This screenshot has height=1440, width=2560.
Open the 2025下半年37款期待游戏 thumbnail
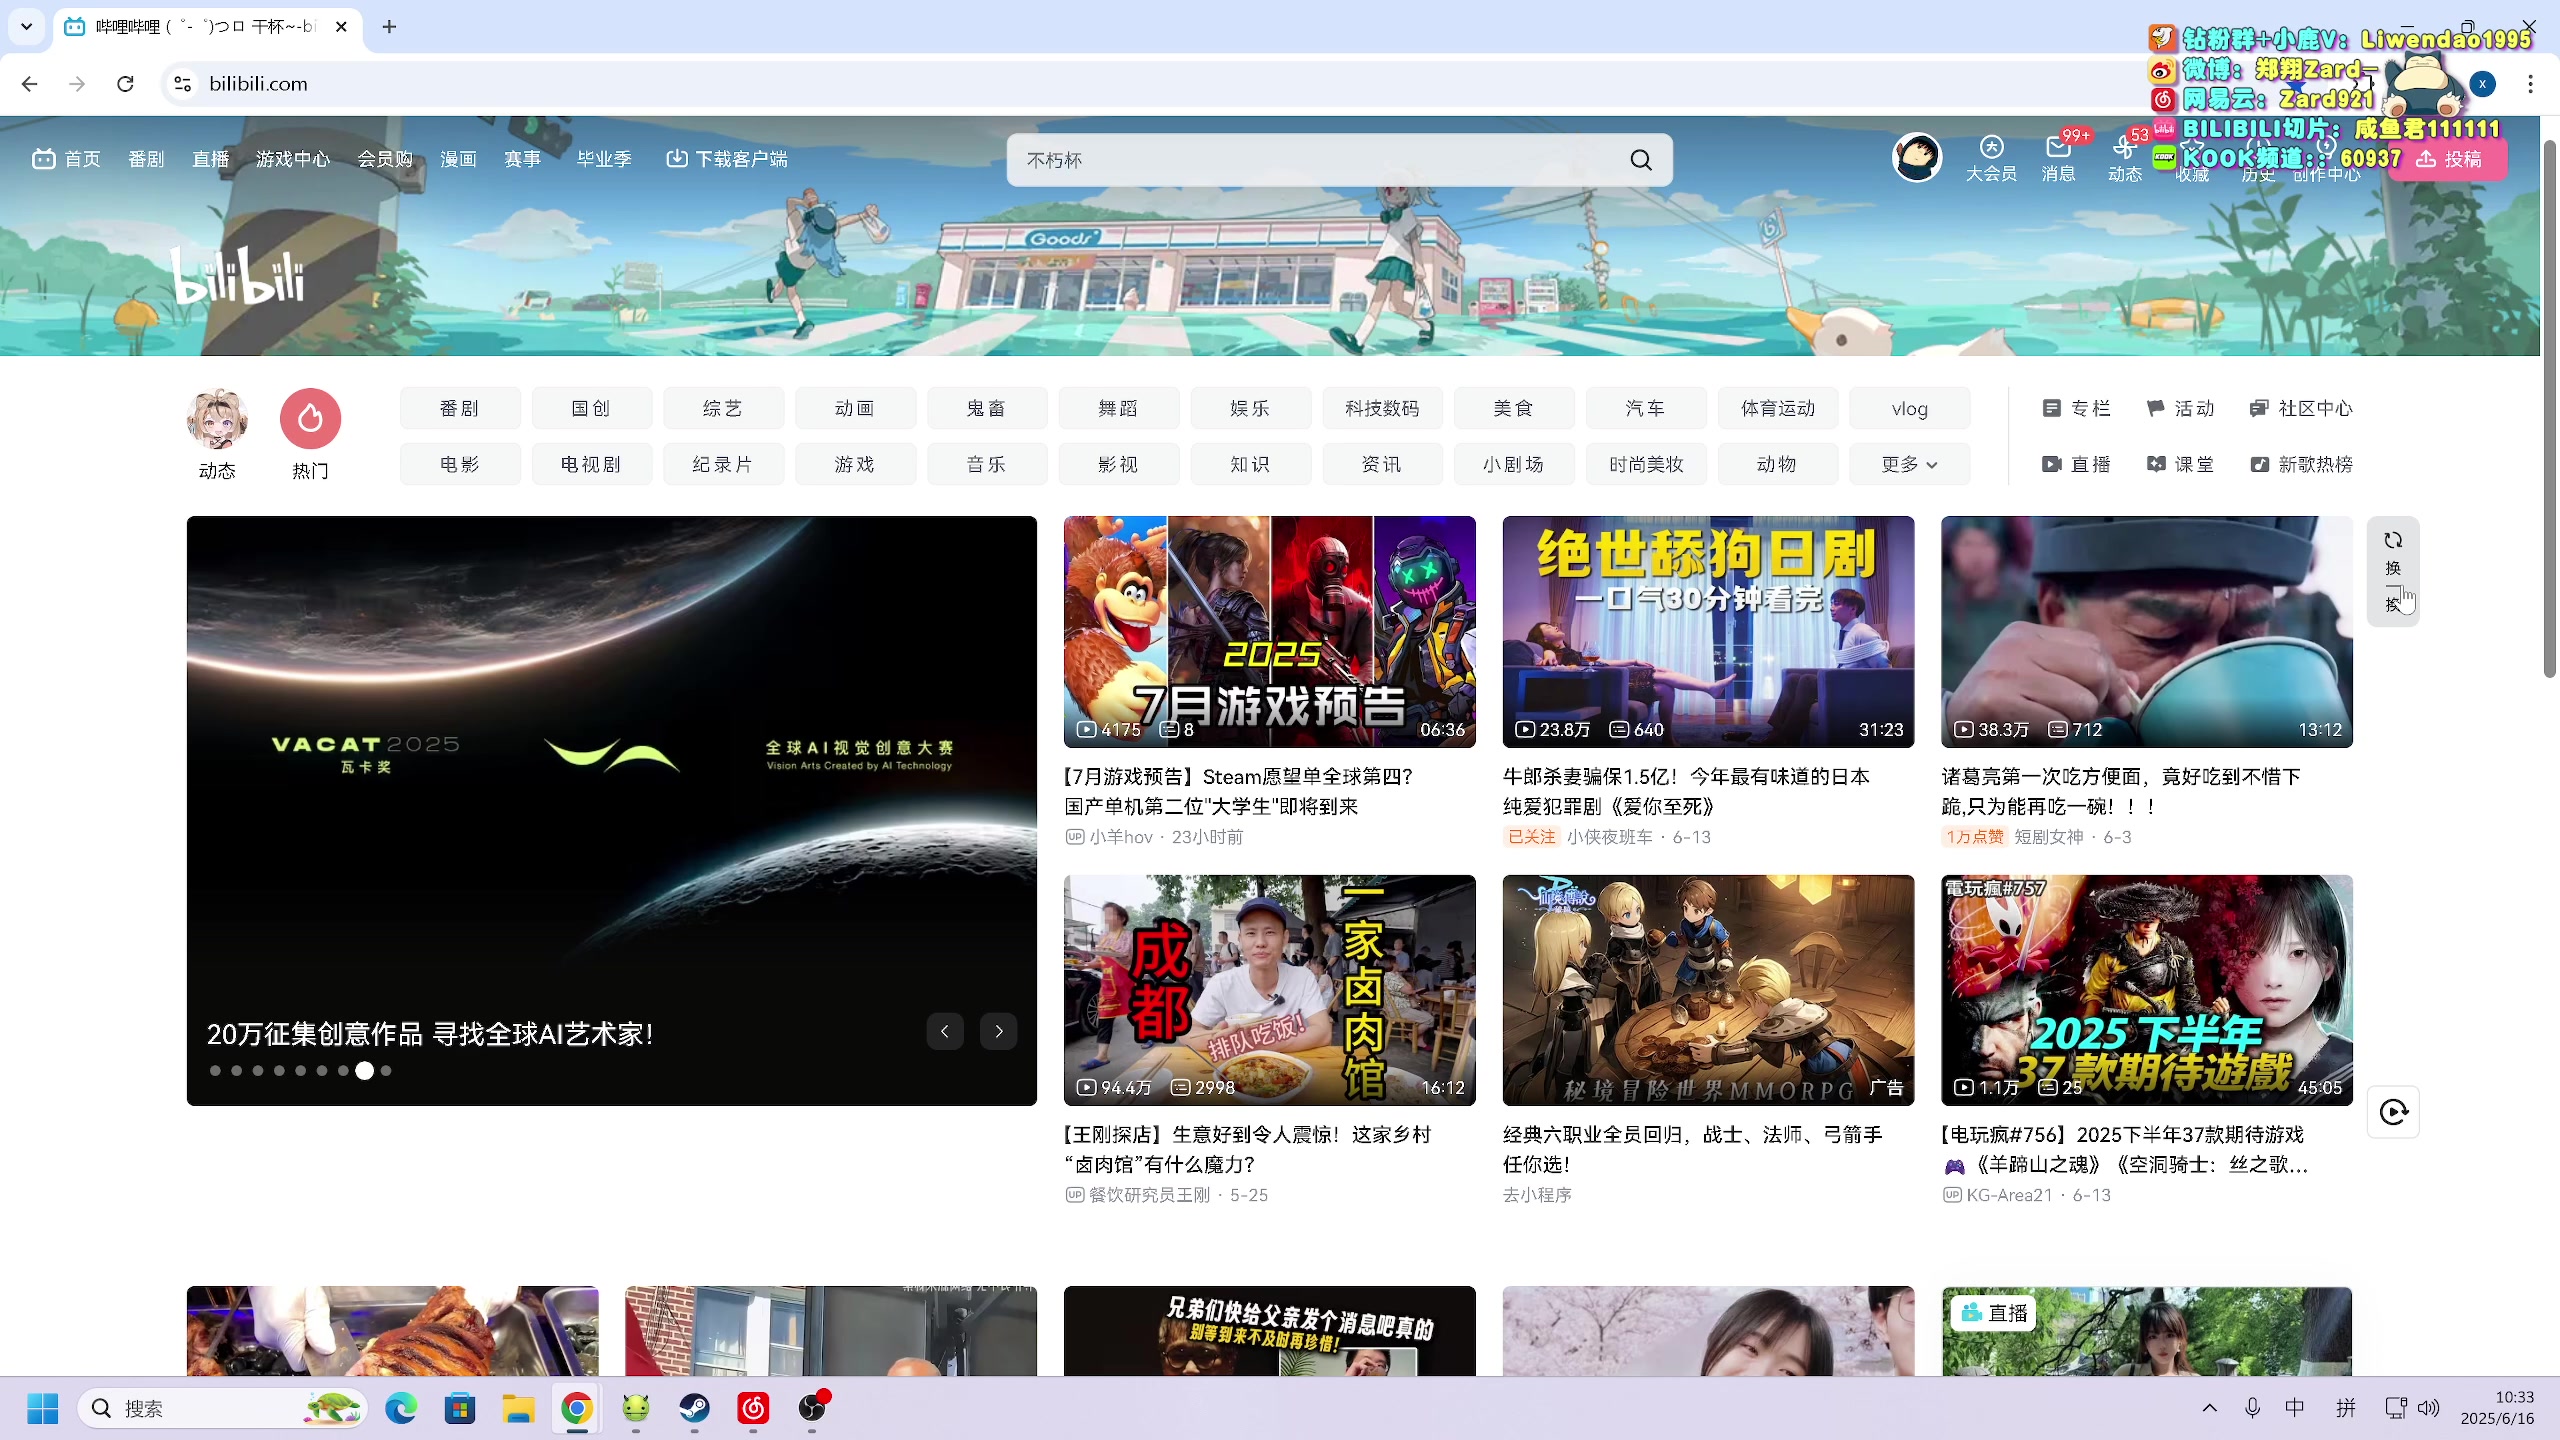pos(2146,990)
